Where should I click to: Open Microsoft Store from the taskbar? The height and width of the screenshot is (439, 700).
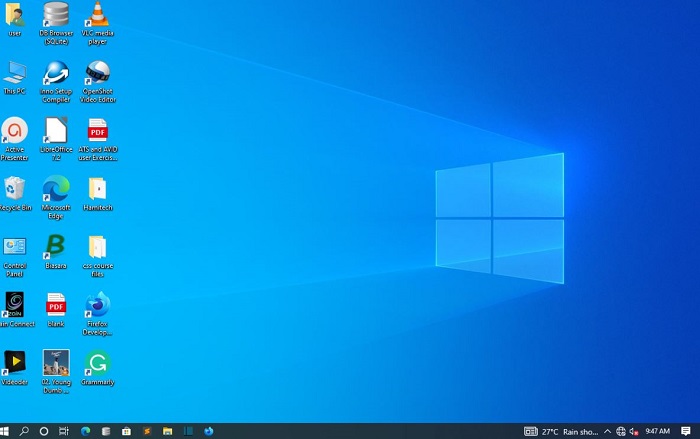126,431
